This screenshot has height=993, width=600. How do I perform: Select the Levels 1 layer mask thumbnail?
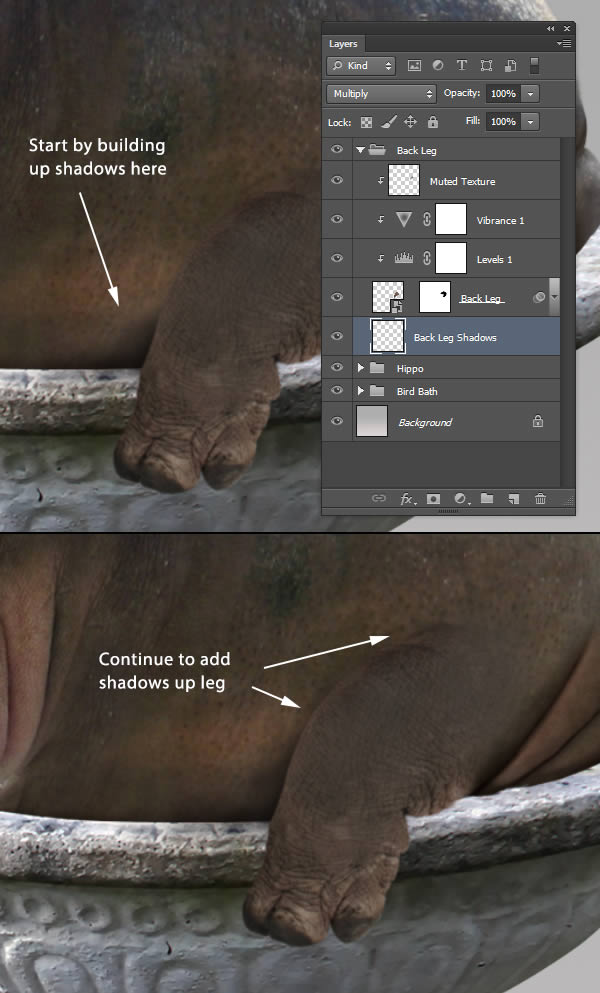[451, 258]
